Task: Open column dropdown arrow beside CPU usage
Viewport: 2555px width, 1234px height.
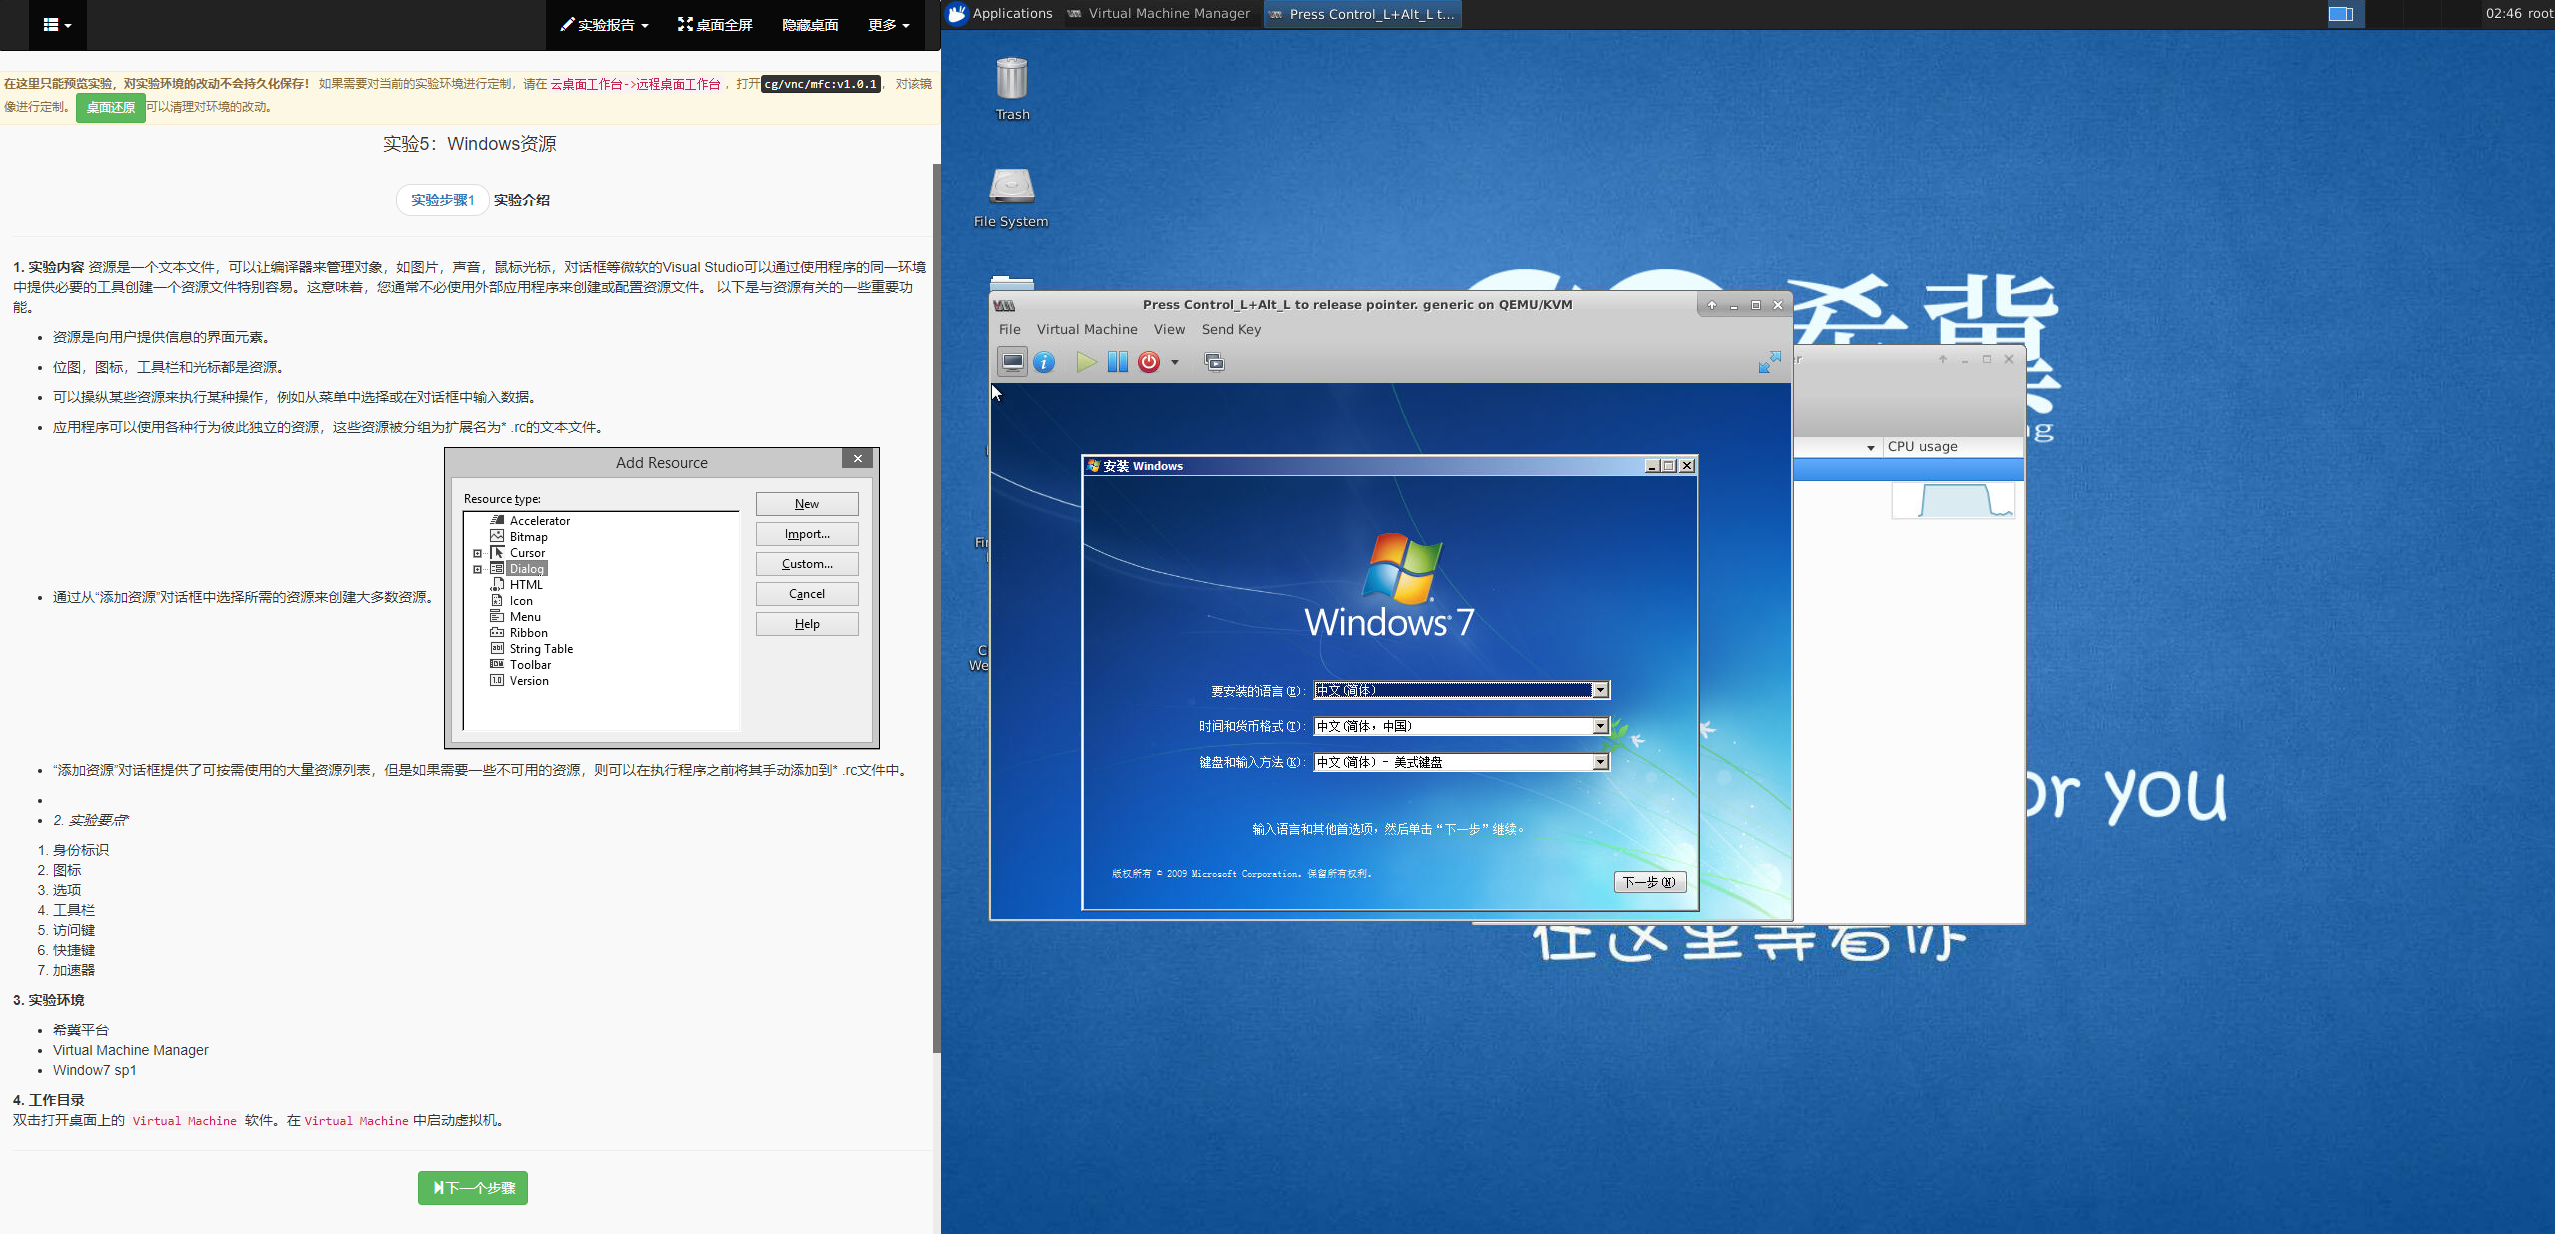Action: click(1870, 448)
